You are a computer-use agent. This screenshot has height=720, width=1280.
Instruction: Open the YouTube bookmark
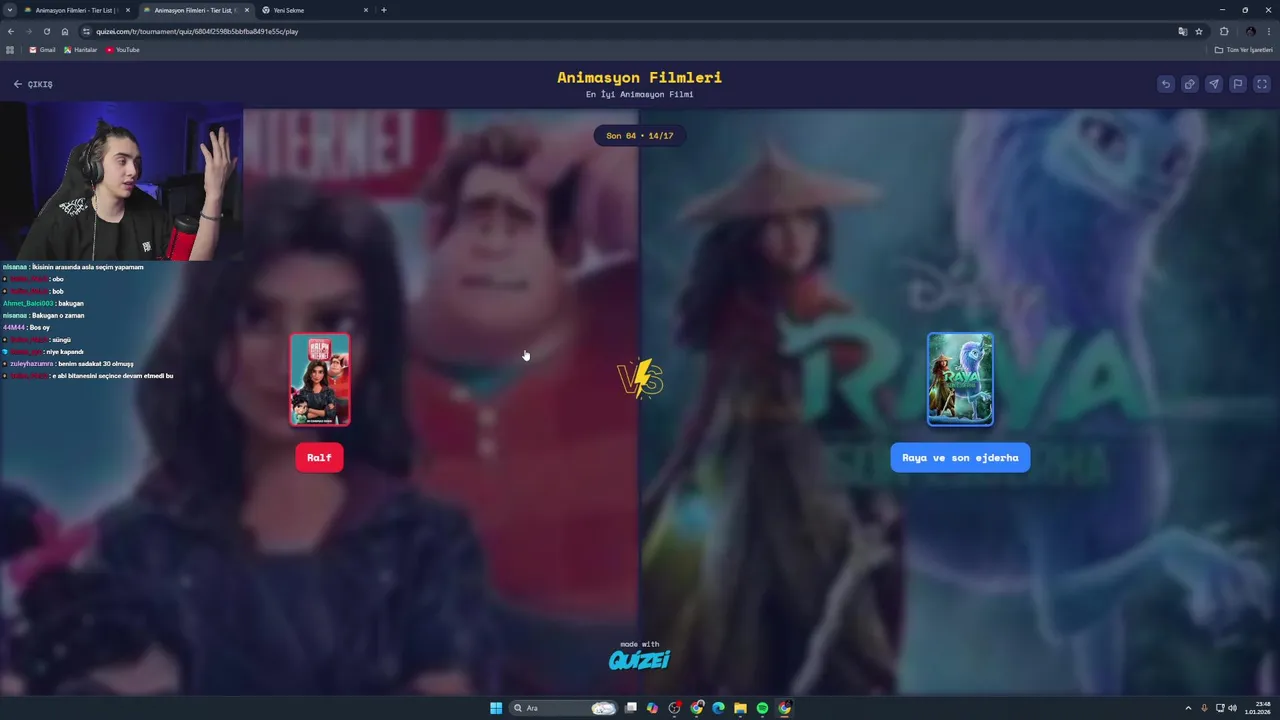123,50
